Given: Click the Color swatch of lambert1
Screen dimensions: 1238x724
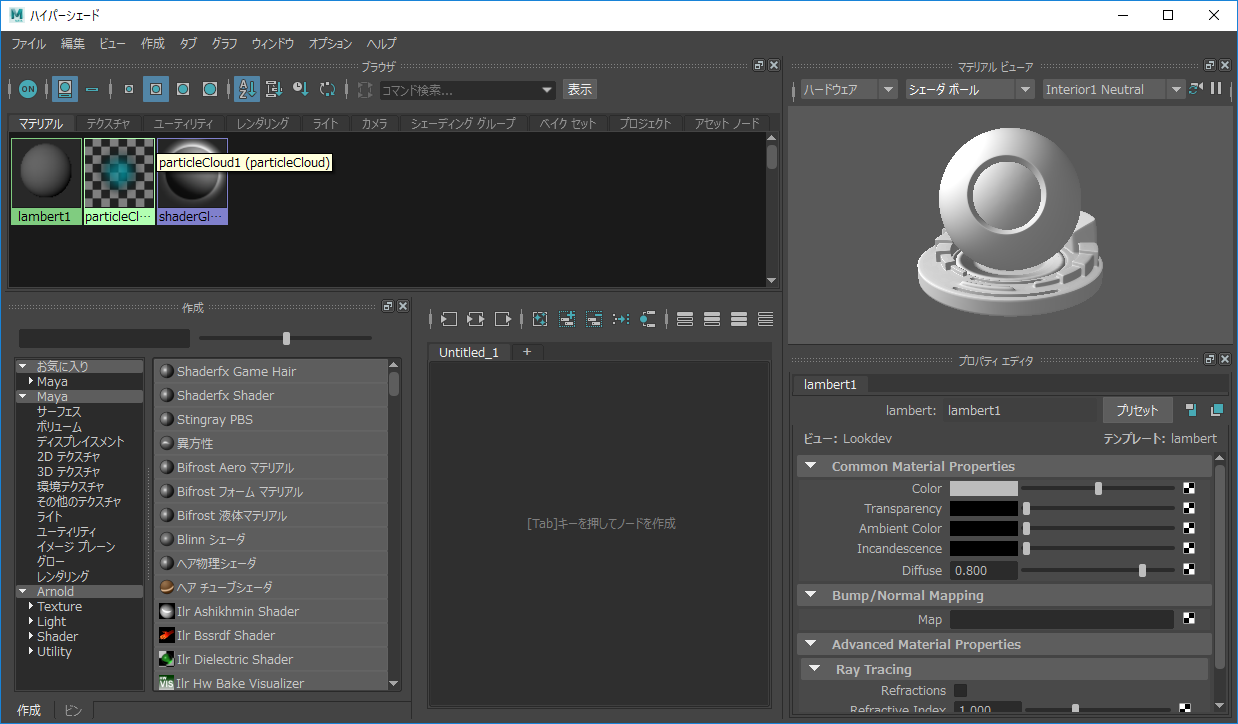Looking at the screenshot, I should [x=983, y=489].
